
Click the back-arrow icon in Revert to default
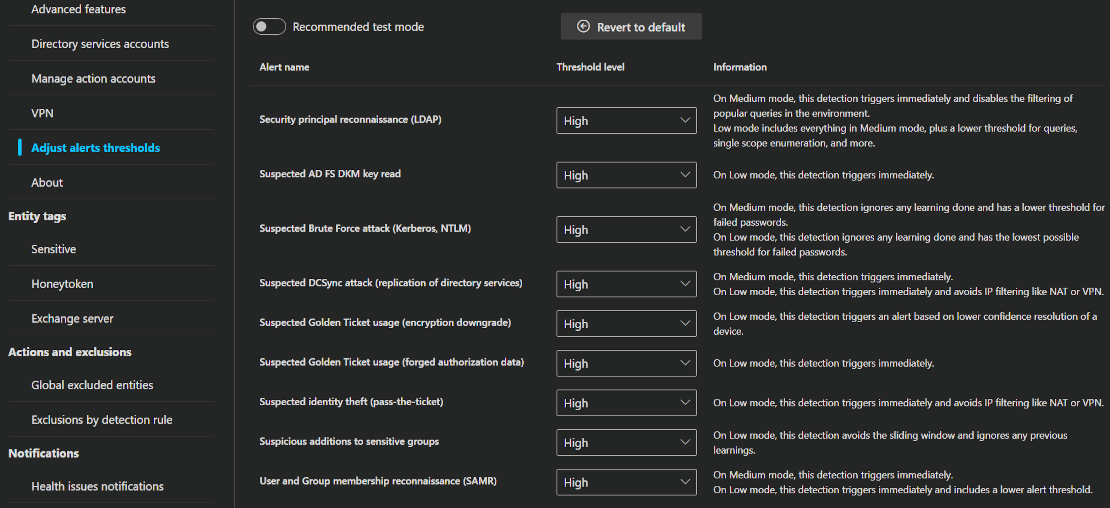point(584,27)
